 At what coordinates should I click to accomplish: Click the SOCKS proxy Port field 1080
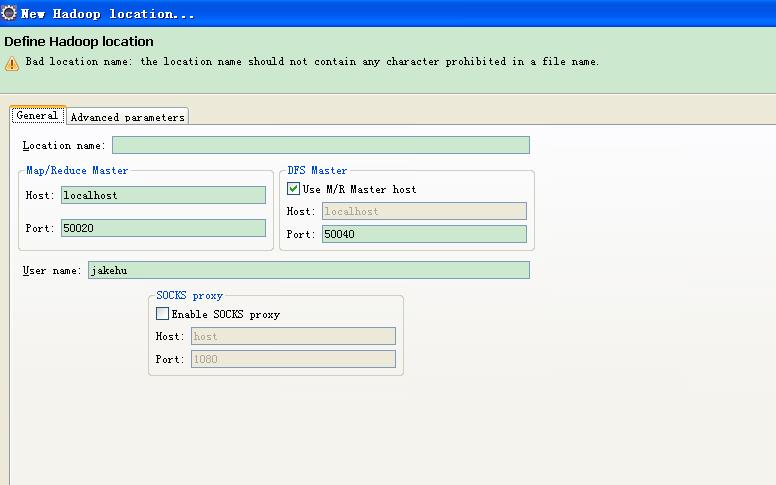293,359
